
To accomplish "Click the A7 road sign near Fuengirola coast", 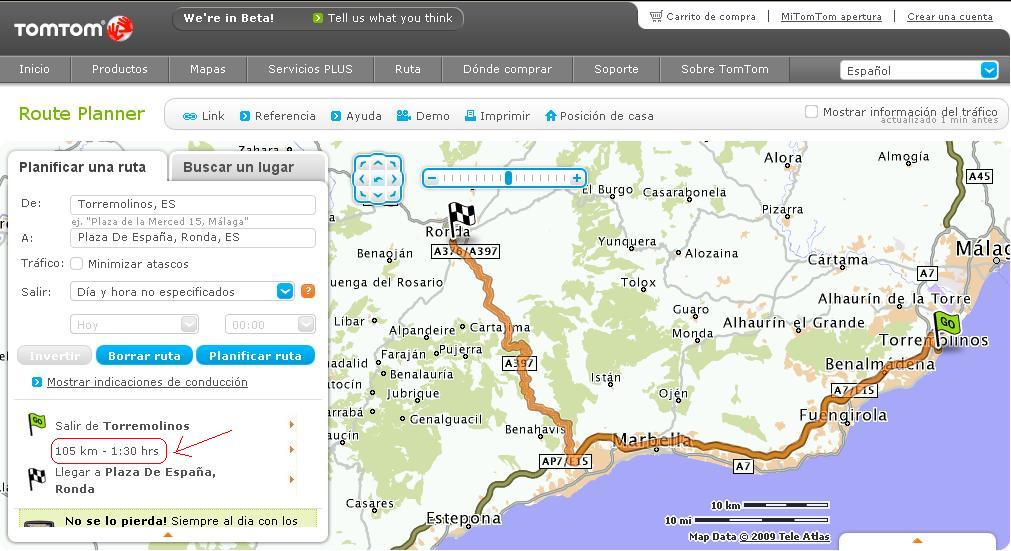I will point(743,466).
